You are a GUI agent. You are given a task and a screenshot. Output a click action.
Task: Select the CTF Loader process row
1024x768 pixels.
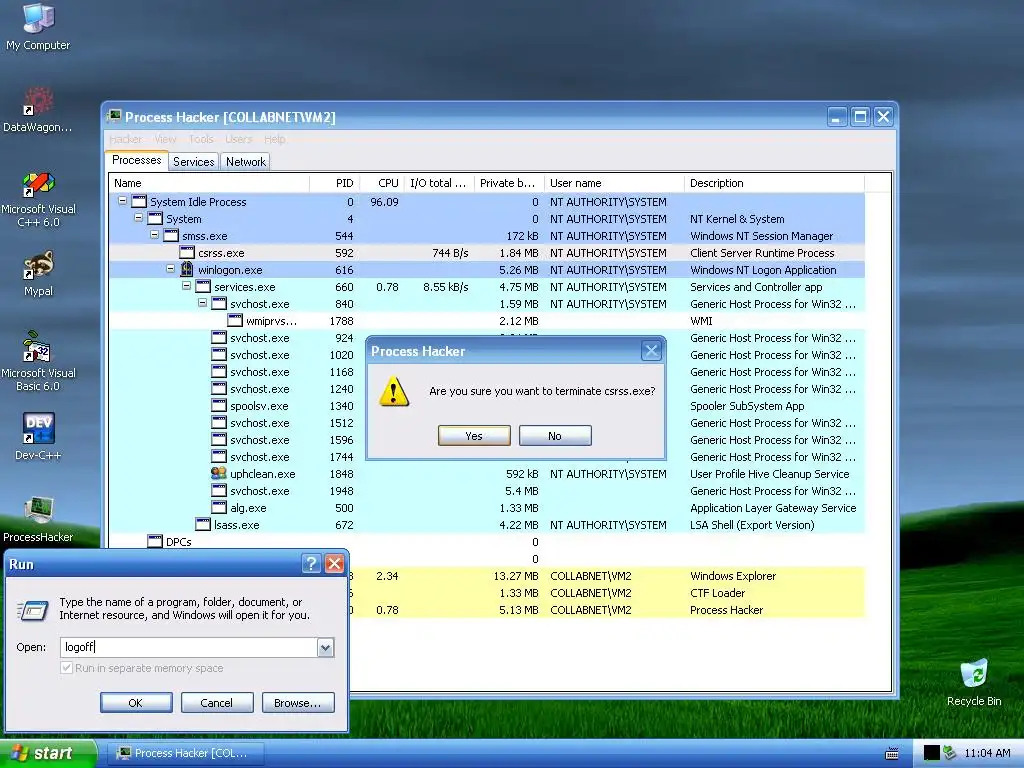tap(607, 593)
